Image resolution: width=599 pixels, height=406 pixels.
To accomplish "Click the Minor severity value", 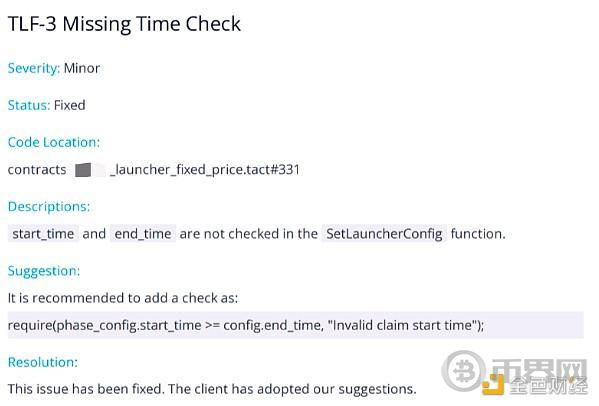I will point(82,68).
